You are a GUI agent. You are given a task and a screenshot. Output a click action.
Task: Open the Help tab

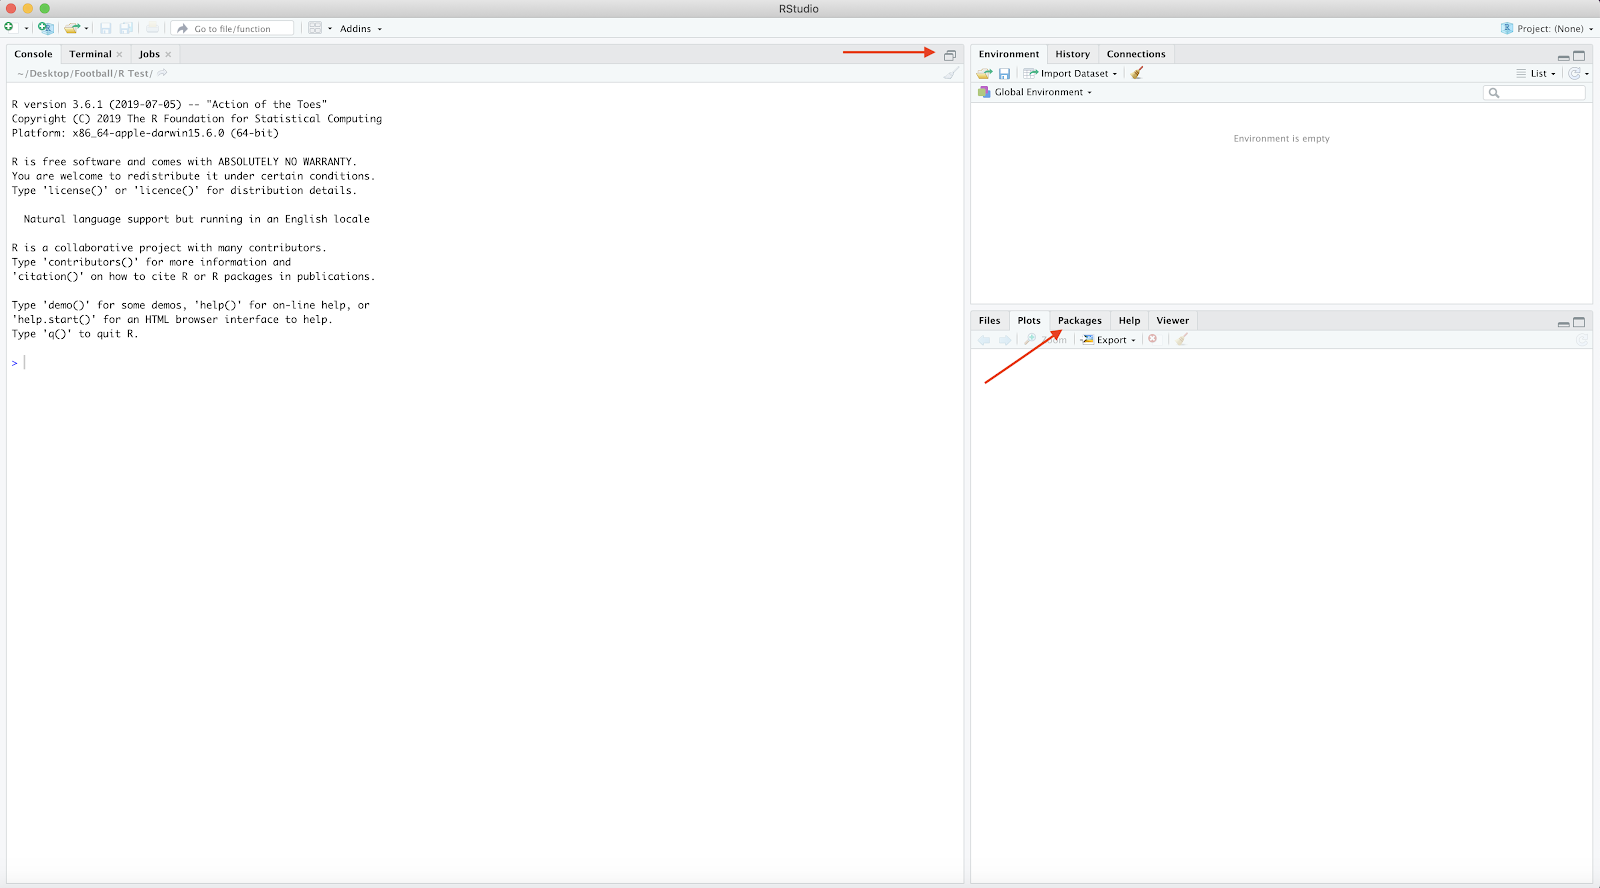[1129, 321]
